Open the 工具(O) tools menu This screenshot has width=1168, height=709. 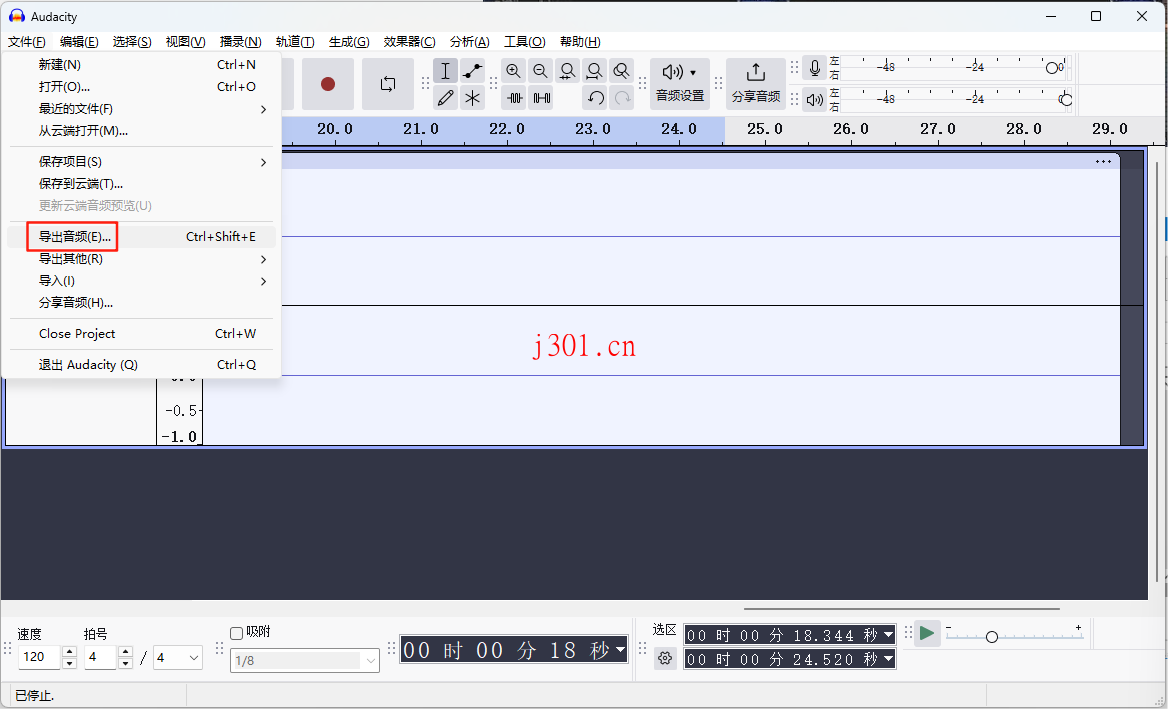pyautogui.click(x=524, y=42)
